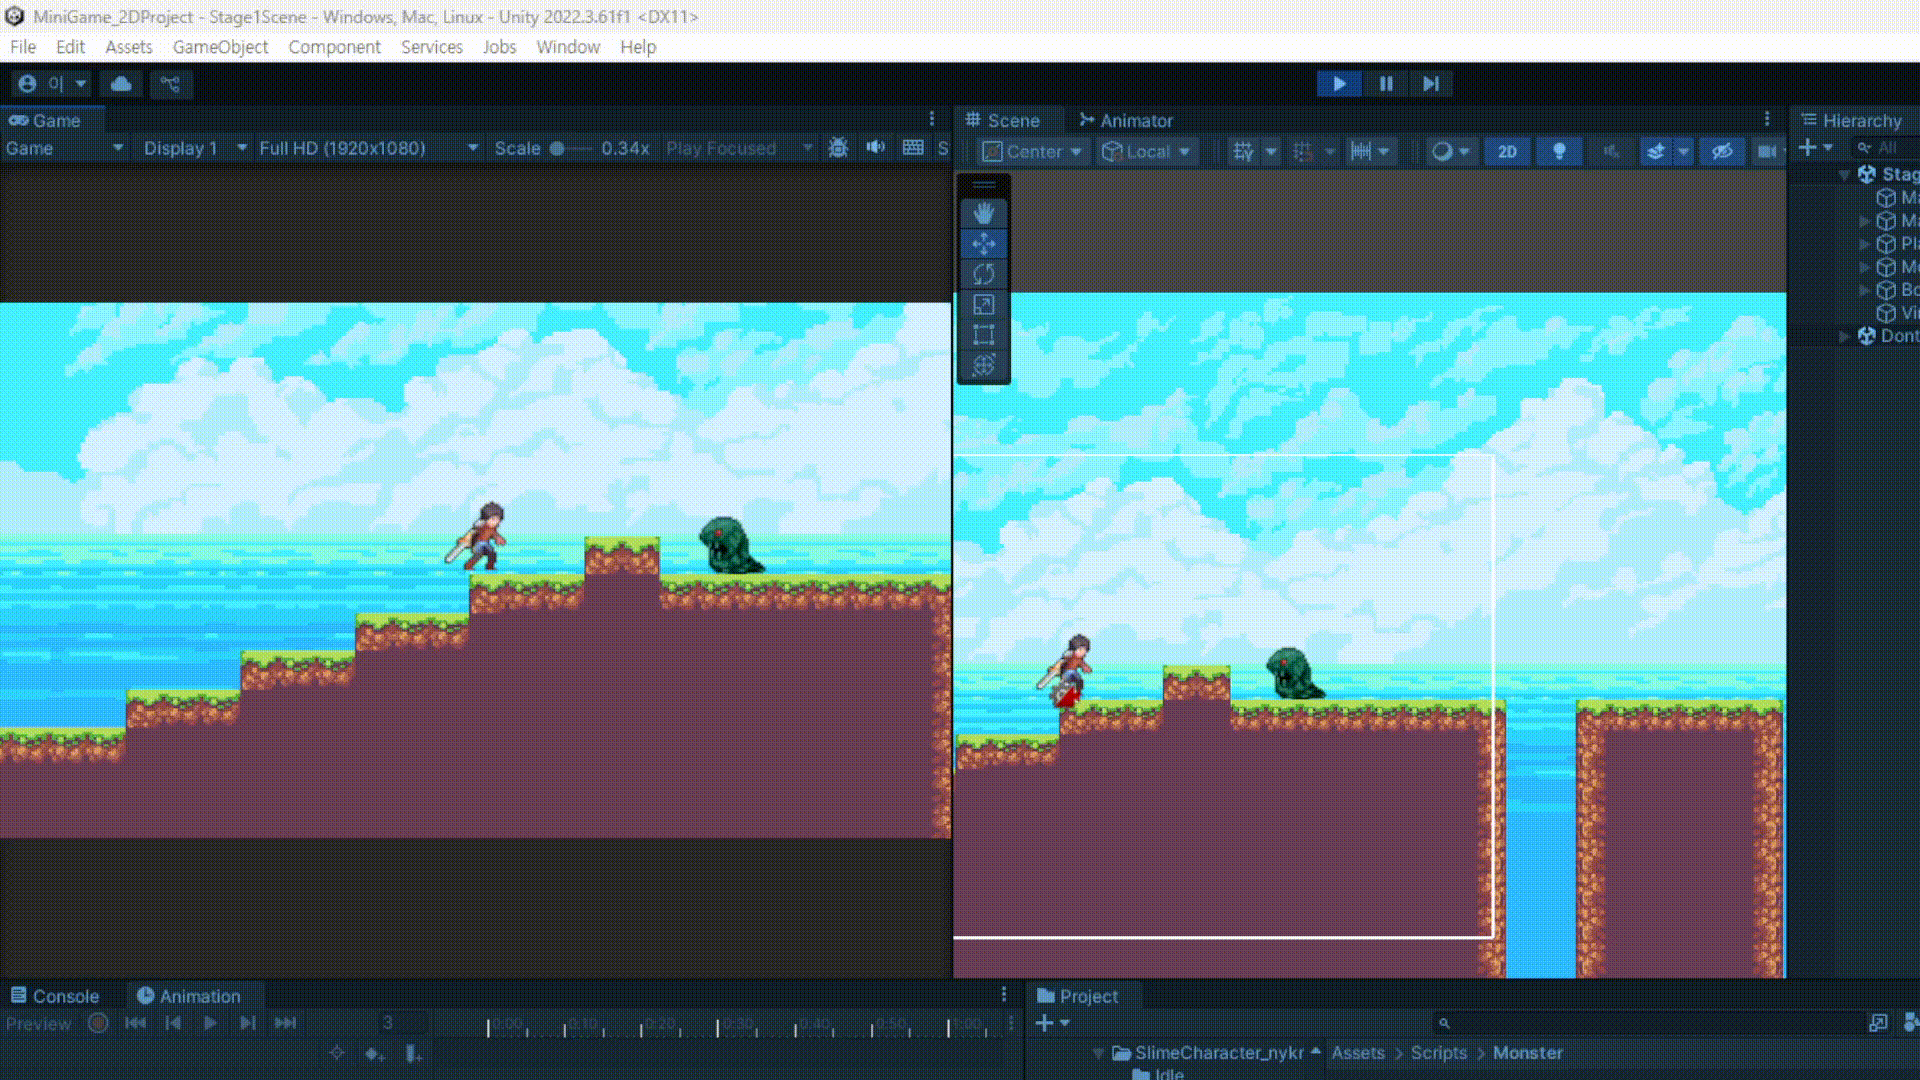Screen dimensions: 1920x1080
Task: Open the Center pivot dropdown
Action: pyautogui.click(x=1032, y=151)
